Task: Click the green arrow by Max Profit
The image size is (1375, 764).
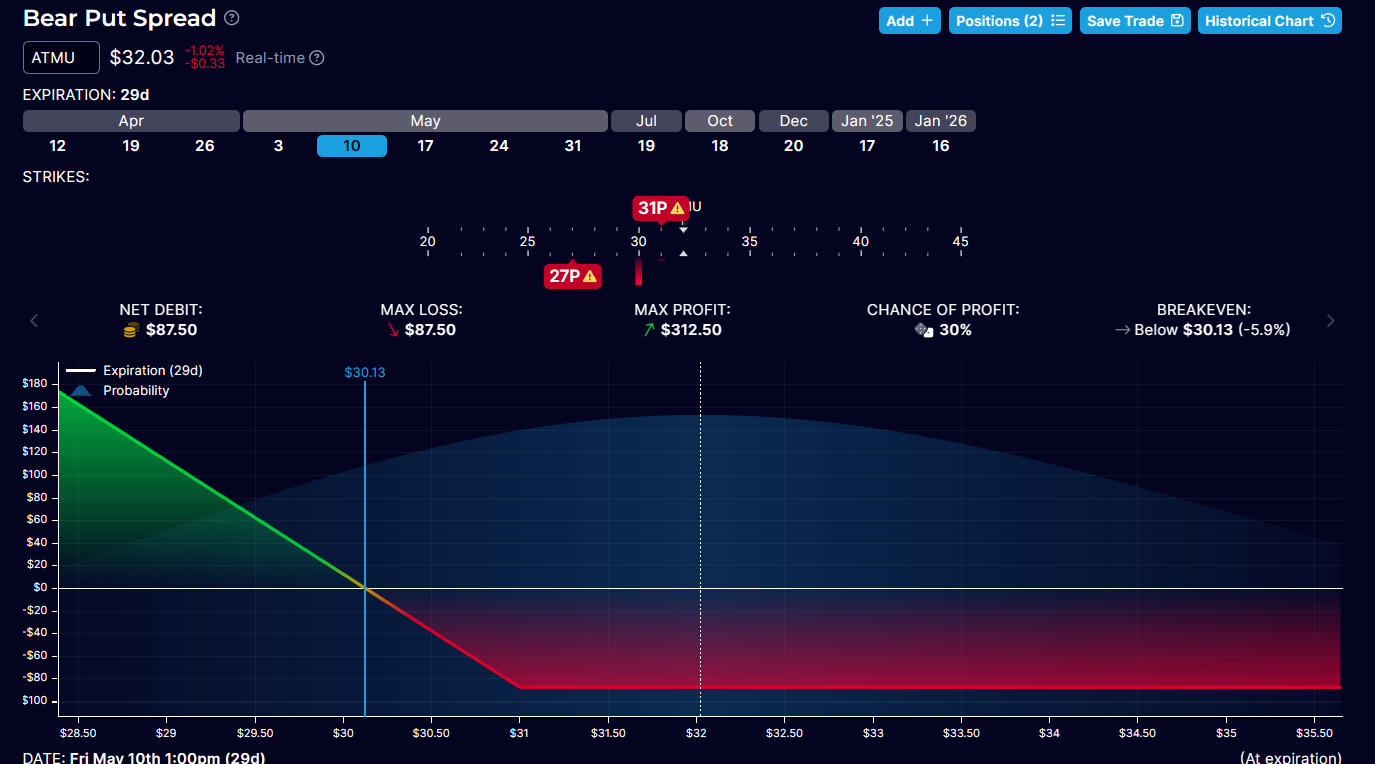Action: [649, 330]
